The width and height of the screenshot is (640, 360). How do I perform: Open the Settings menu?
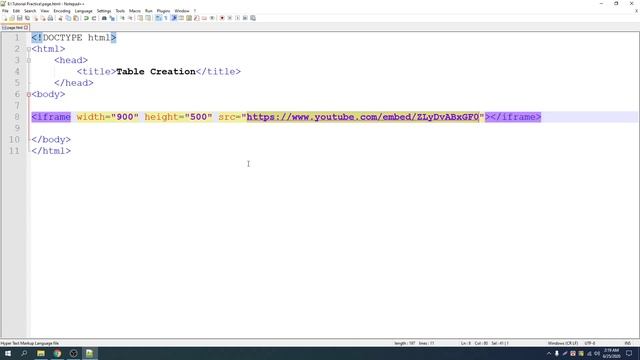(x=104, y=11)
